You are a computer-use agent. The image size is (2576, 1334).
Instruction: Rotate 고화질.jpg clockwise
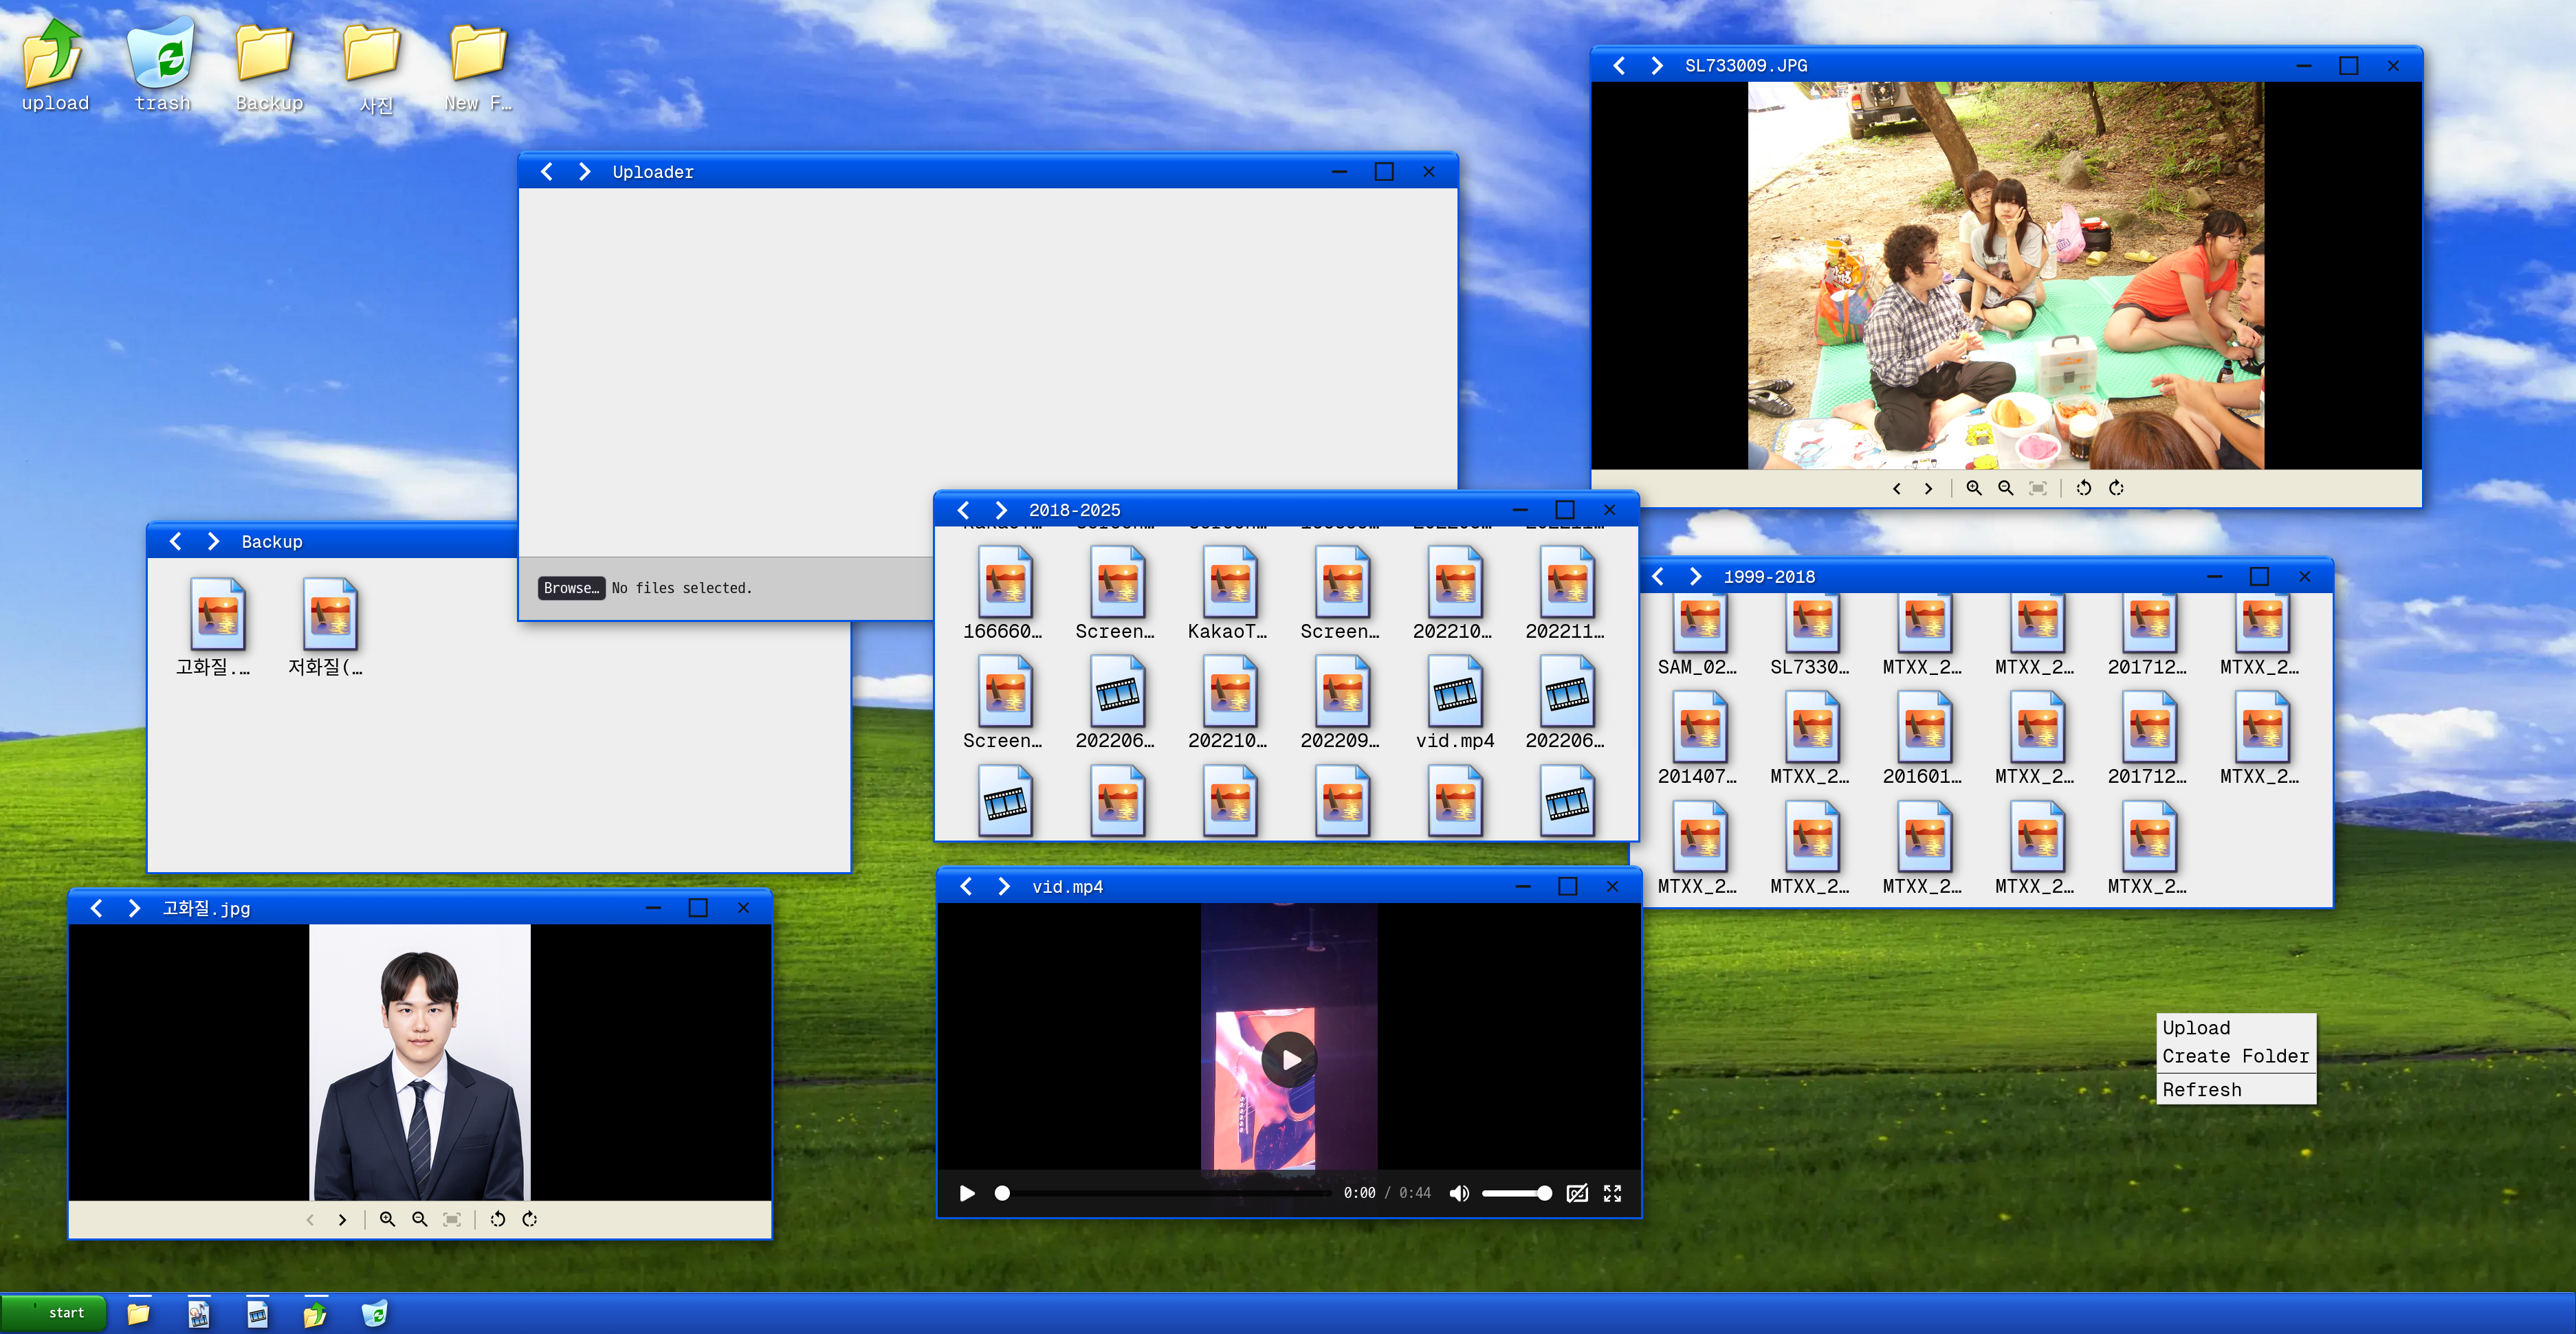coord(530,1219)
